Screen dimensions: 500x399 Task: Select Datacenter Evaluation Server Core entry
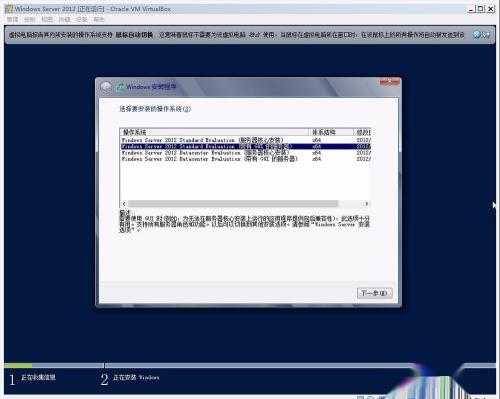tap(245, 153)
